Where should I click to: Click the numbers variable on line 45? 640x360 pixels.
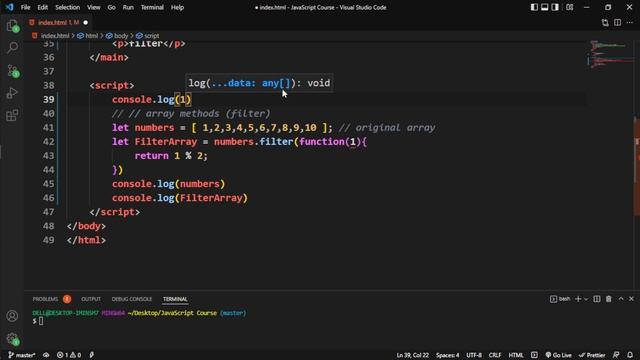(200, 184)
